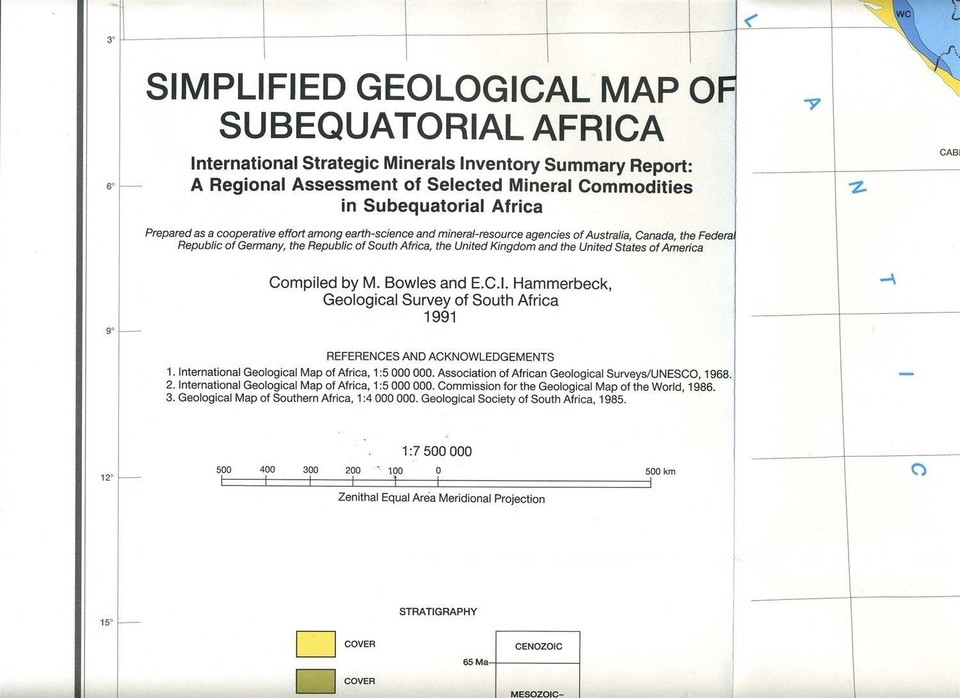960x698 pixels.
Task: Click 'Compiled by M. Bowles and E.C.I. Hammerbeck,'
Action: coord(440,283)
